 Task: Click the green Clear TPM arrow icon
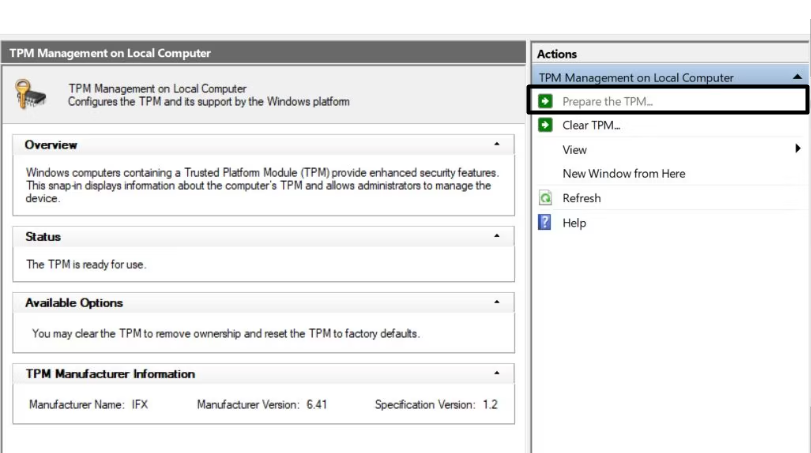(x=545, y=125)
